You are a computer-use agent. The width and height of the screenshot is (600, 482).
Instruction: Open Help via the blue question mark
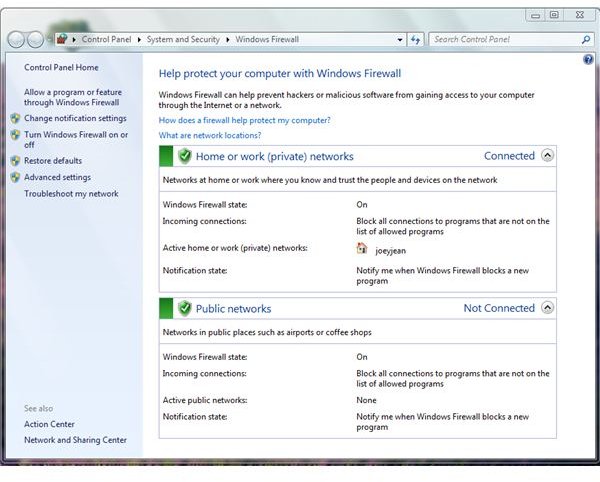pyautogui.click(x=588, y=59)
